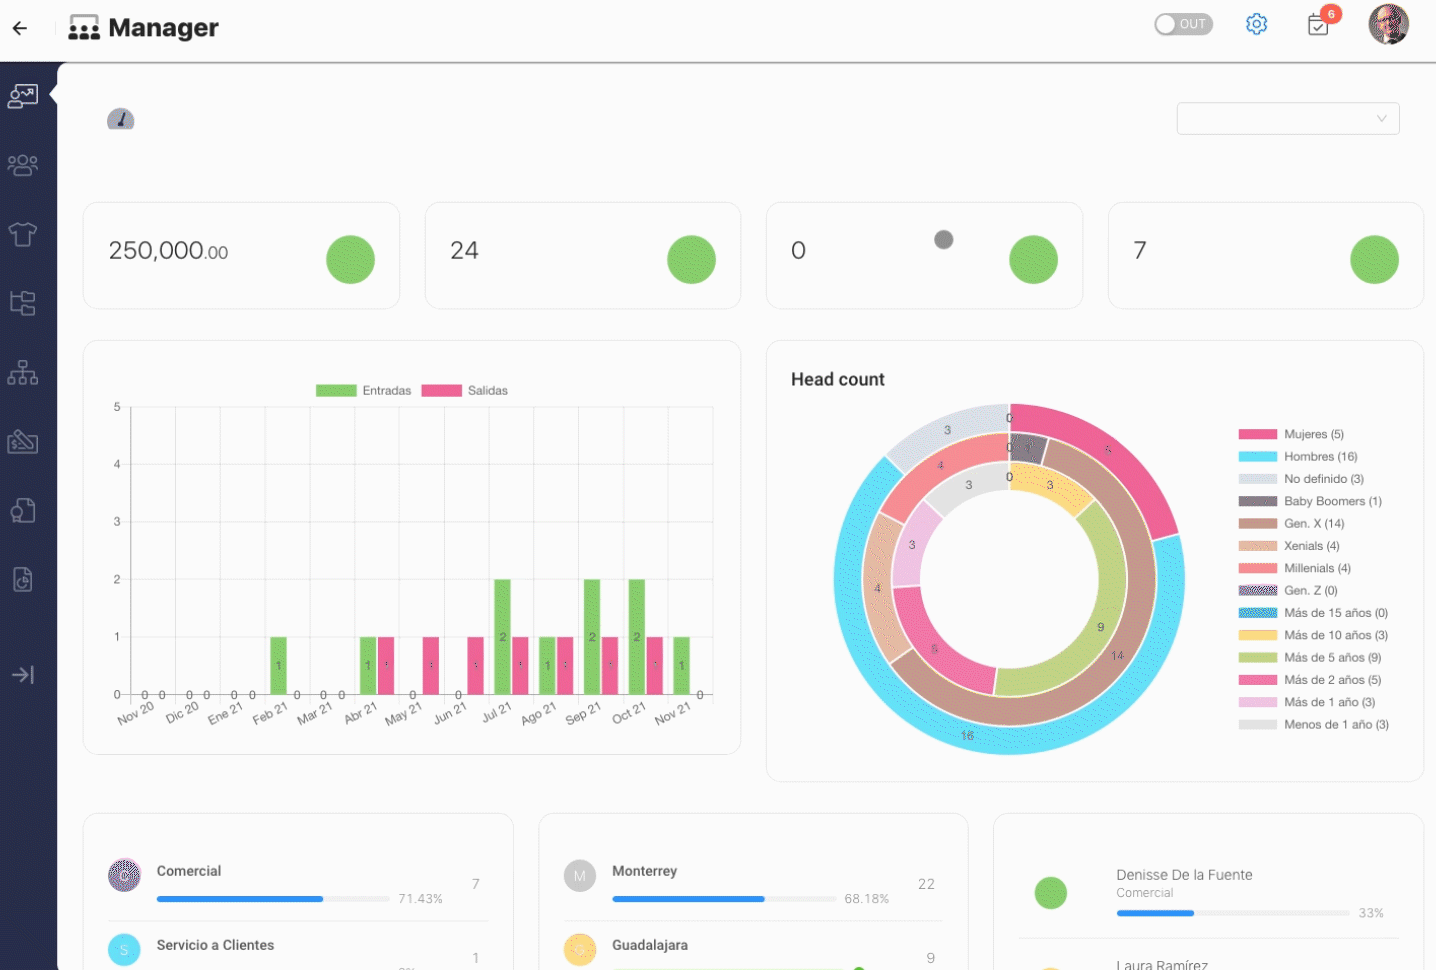The image size is (1436, 970).
Task: Open the settings gear icon
Action: coord(1257,24)
